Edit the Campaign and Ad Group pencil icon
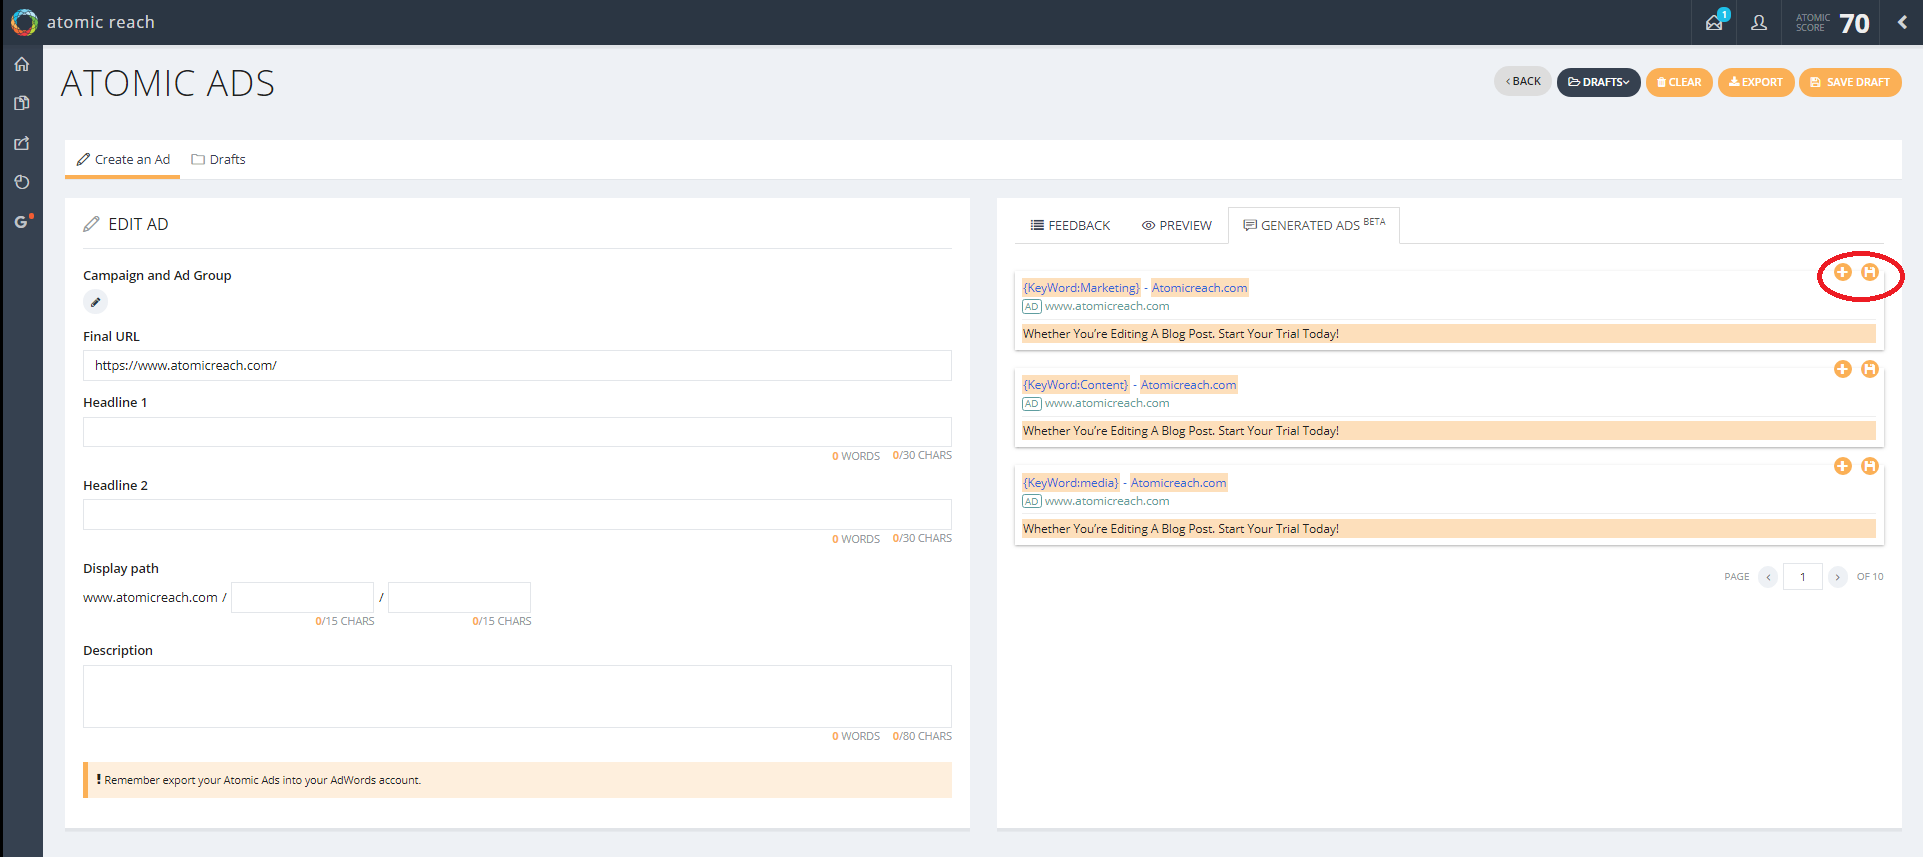 [95, 302]
